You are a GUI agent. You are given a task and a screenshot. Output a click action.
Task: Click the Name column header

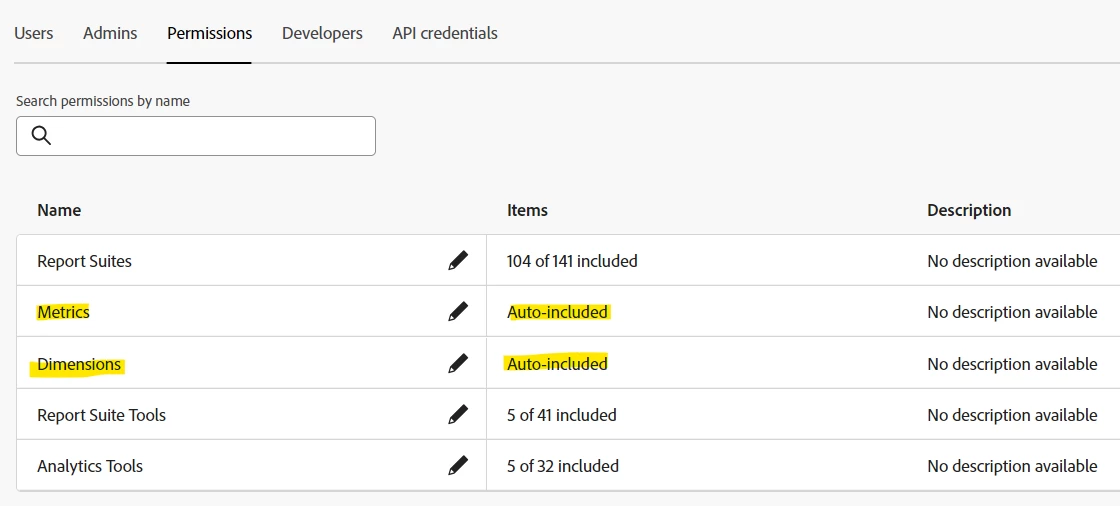pyautogui.click(x=59, y=210)
